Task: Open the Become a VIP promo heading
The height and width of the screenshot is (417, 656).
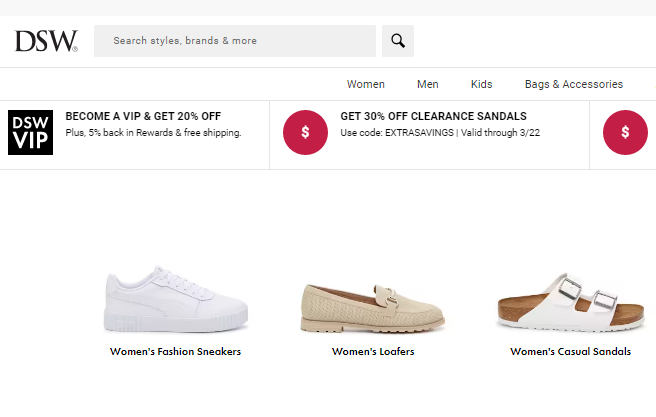Action: pyautogui.click(x=143, y=116)
